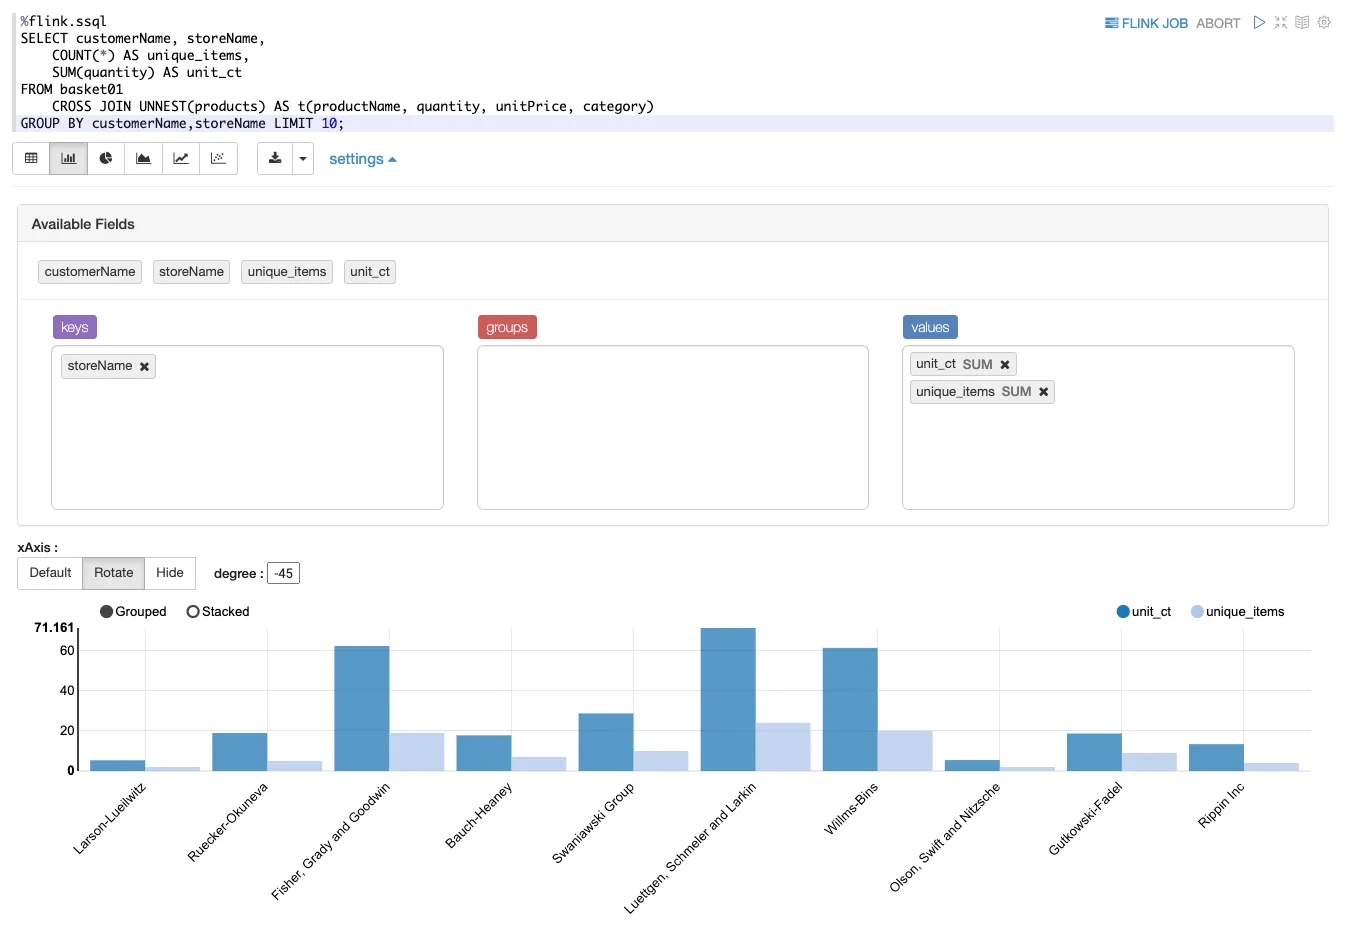
Task: Run the paragraph with play icon
Action: click(1259, 22)
